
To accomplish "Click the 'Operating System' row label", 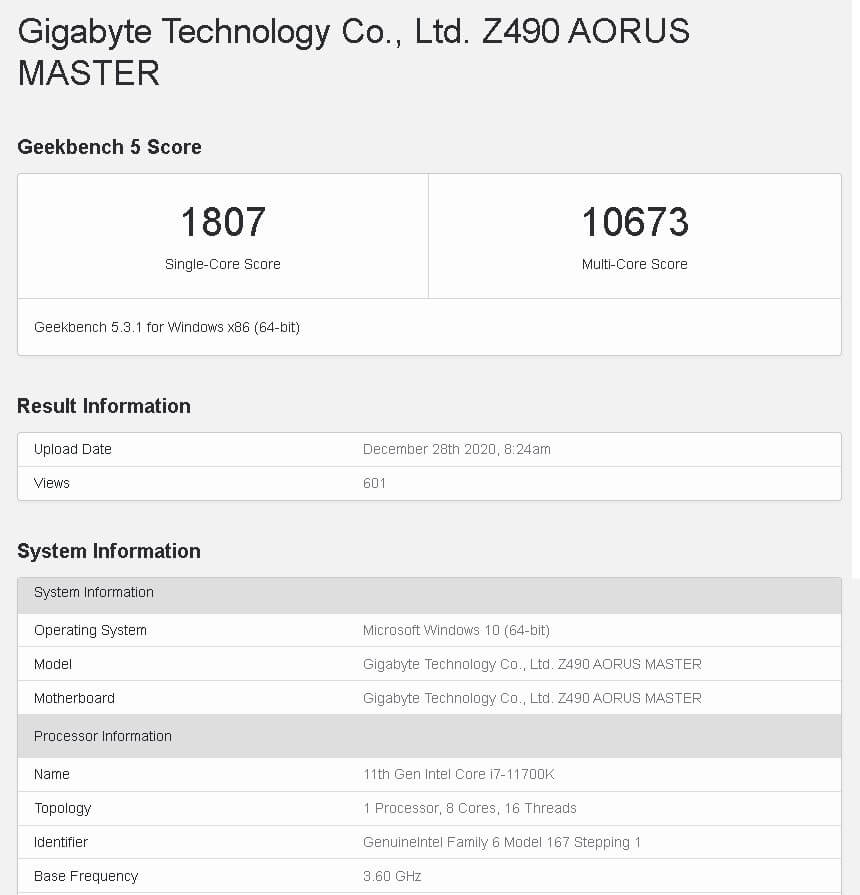I will (x=90, y=630).
